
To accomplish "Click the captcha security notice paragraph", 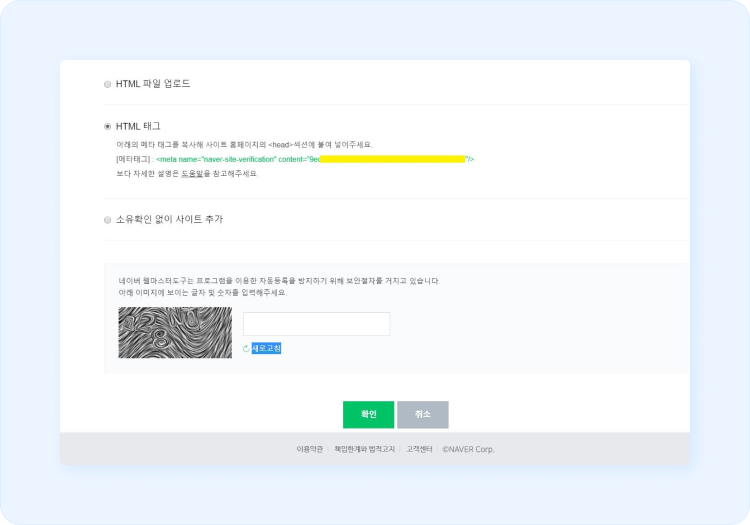I will coord(279,287).
